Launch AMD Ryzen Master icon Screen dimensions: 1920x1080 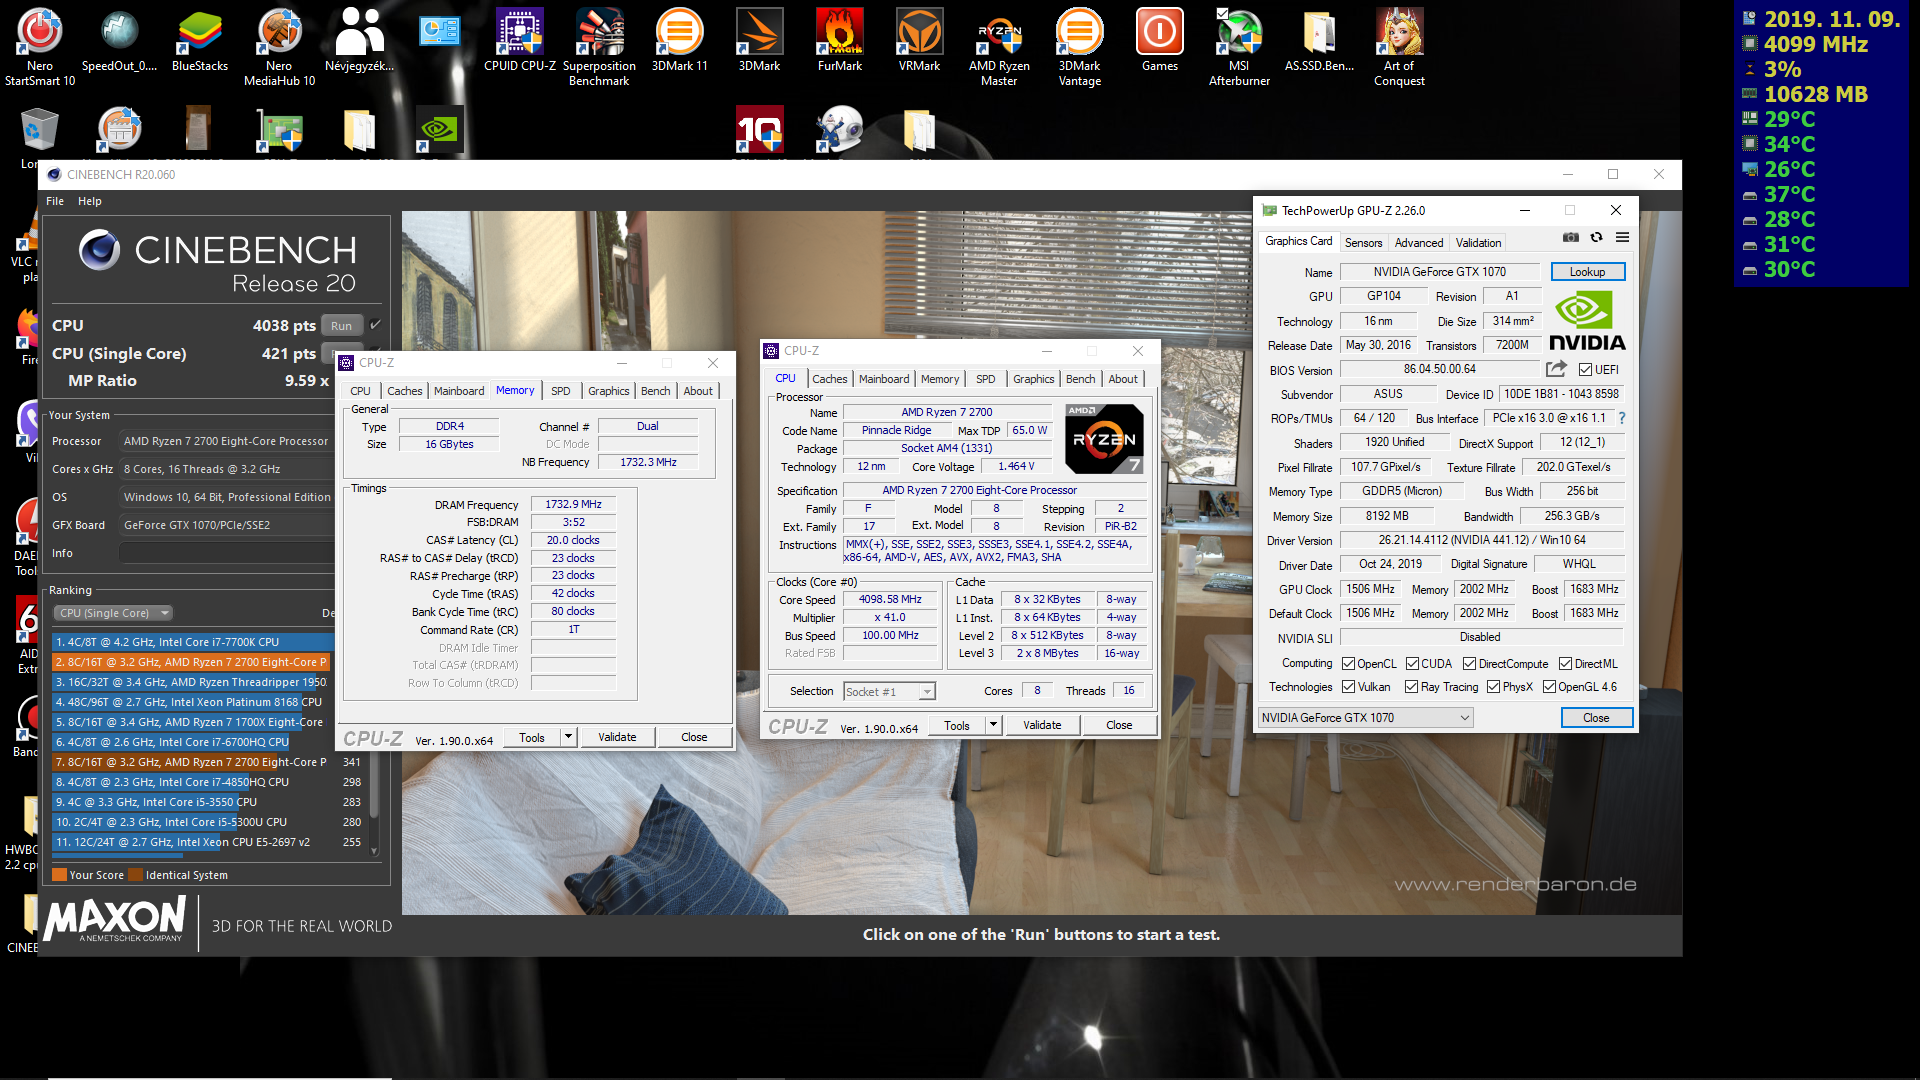point(999,46)
